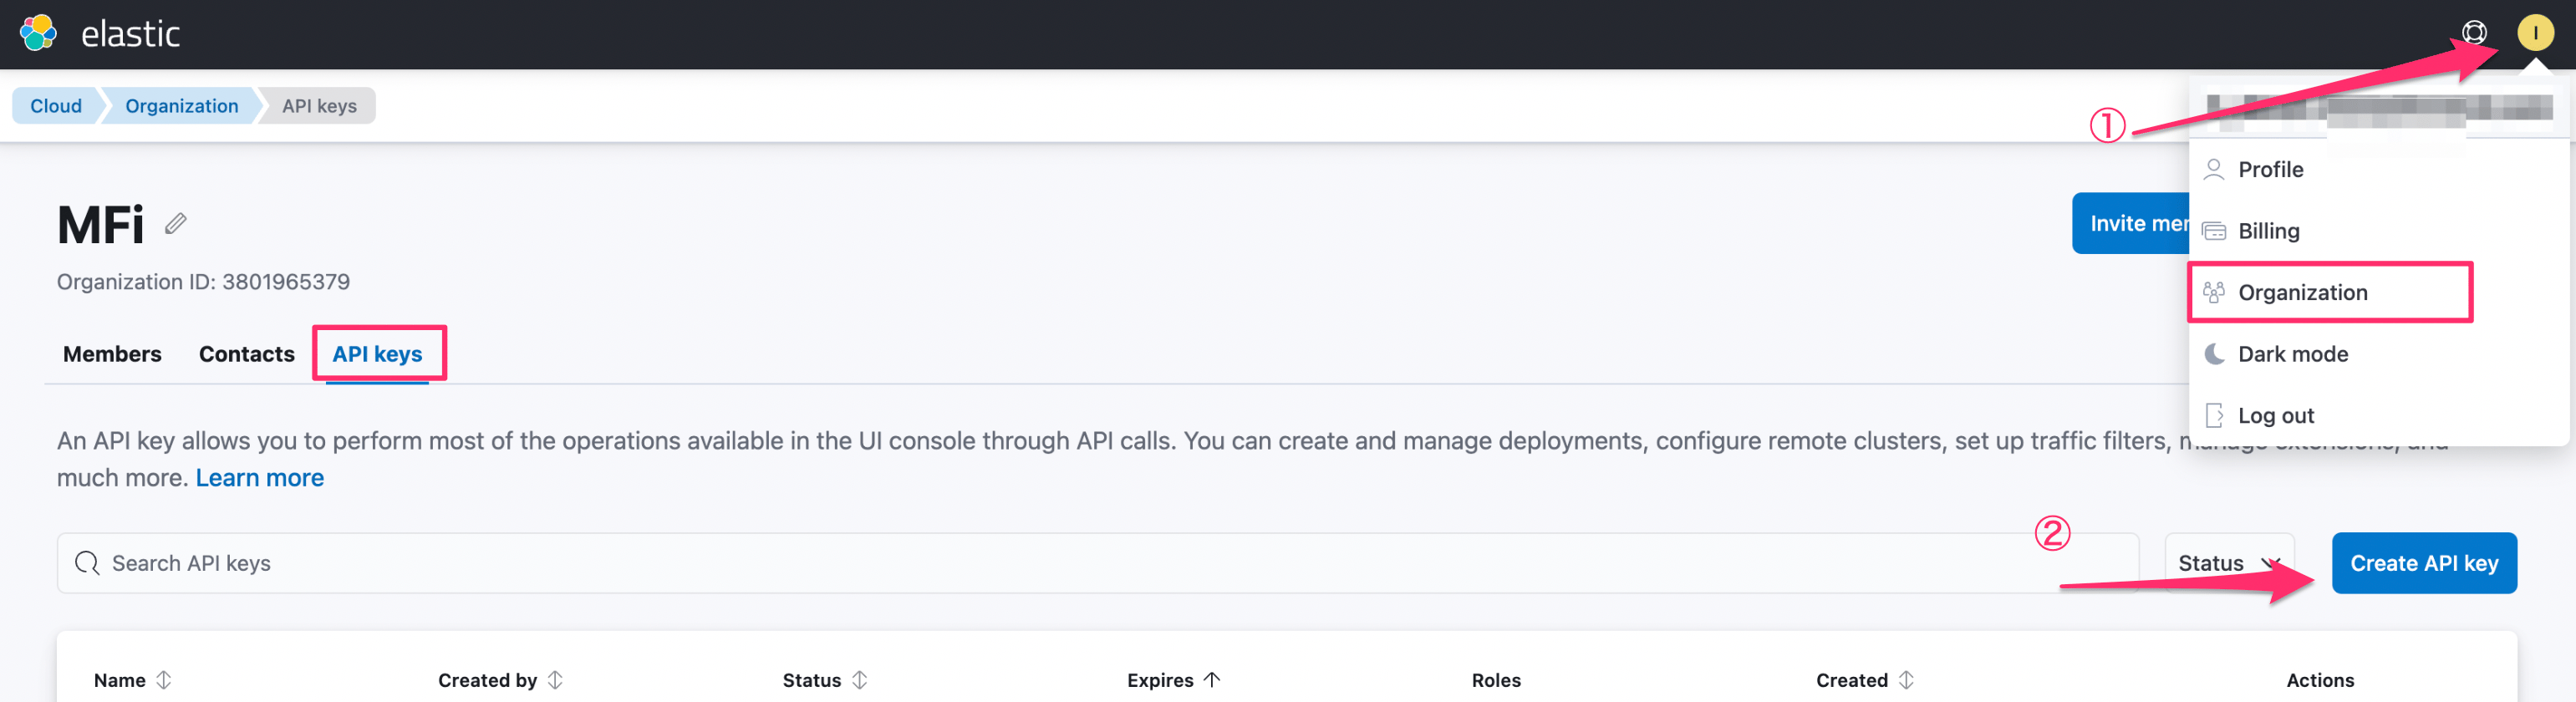Open the help lifebuoy icon
The height and width of the screenshot is (702, 2576).
pos(2474,33)
